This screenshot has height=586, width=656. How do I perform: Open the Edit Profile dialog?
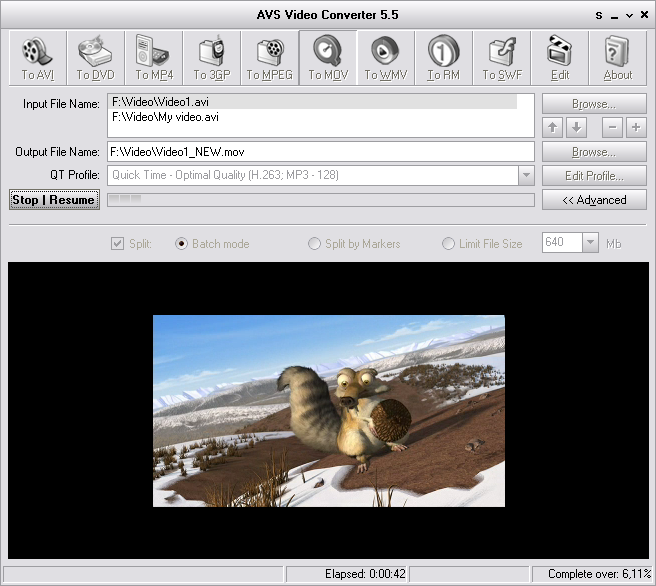pyautogui.click(x=594, y=176)
